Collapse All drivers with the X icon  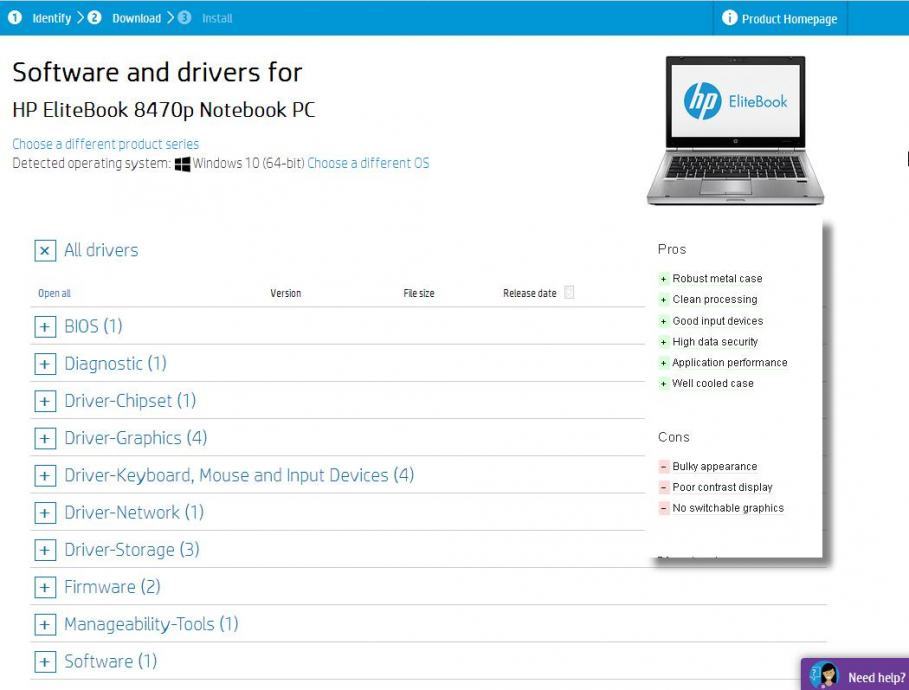(45, 251)
